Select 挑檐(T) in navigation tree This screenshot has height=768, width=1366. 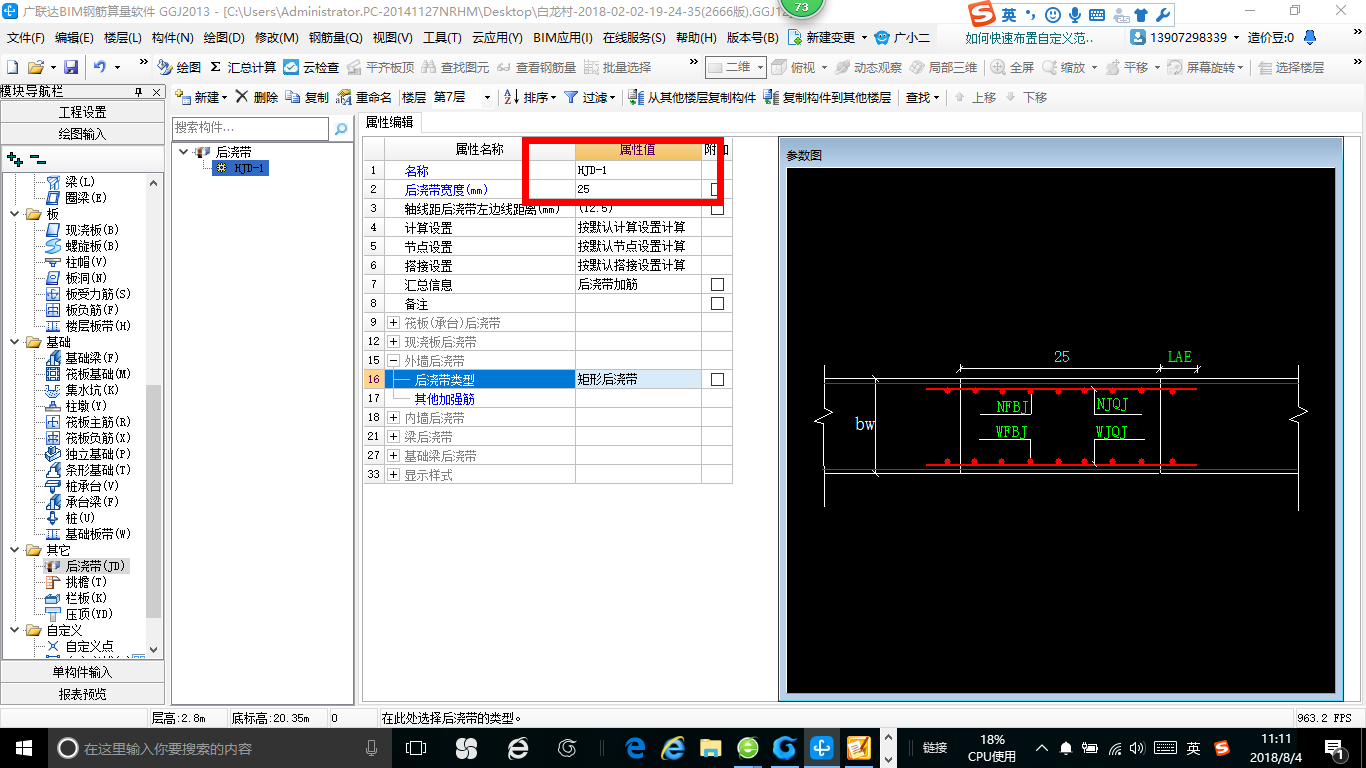point(86,582)
